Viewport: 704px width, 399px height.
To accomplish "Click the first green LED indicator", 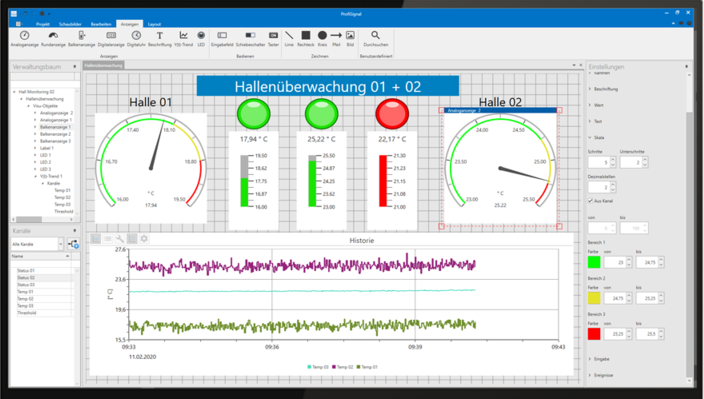I will pos(254,114).
